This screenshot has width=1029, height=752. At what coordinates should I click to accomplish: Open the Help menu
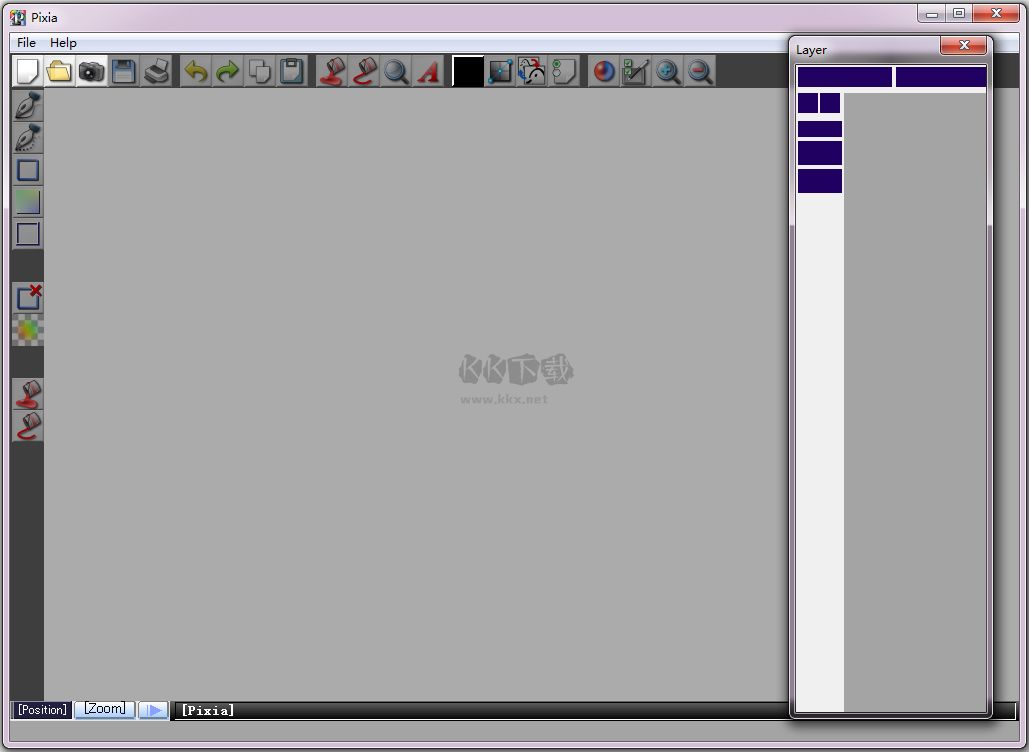coord(63,43)
